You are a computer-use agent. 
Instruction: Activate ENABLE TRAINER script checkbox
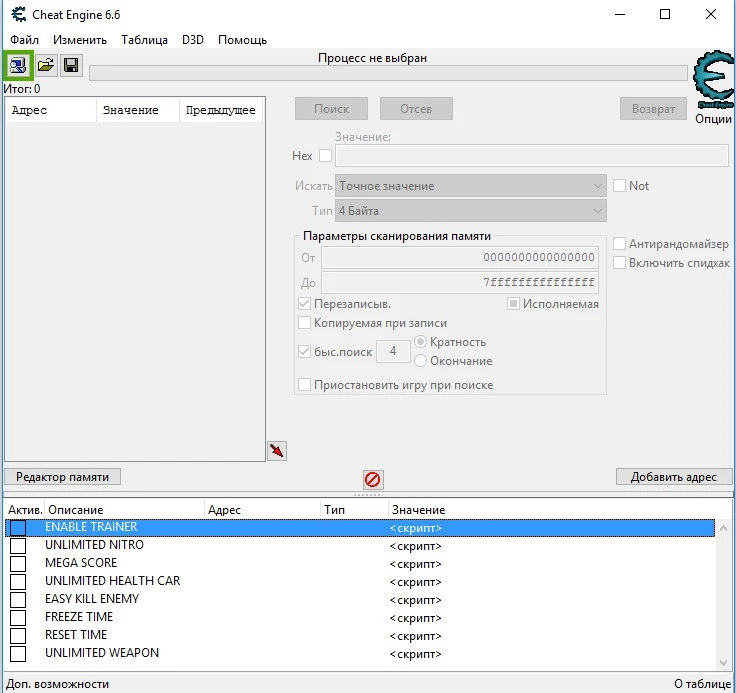tap(18, 528)
